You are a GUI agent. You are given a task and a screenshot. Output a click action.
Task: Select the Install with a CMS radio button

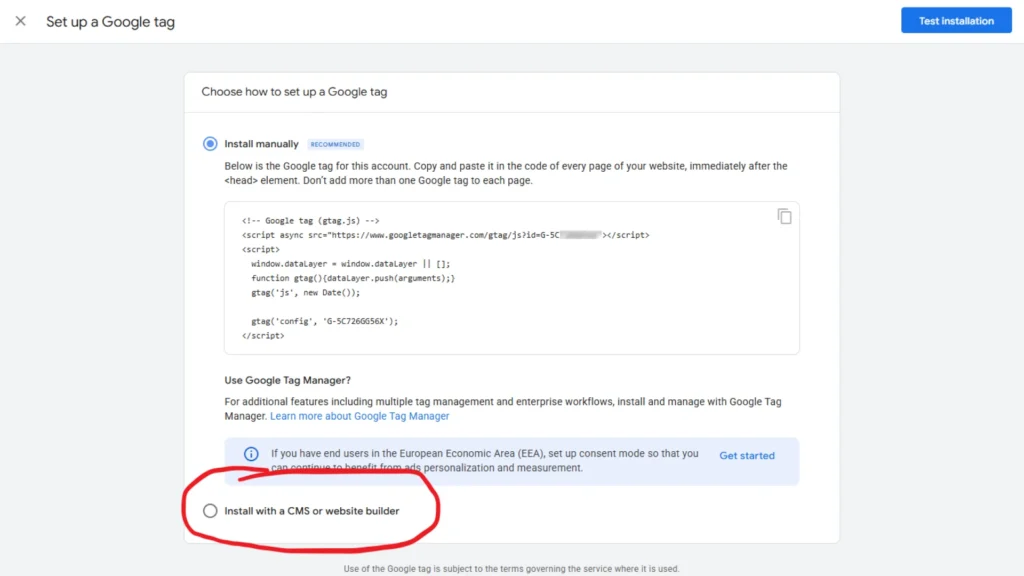[x=210, y=510]
